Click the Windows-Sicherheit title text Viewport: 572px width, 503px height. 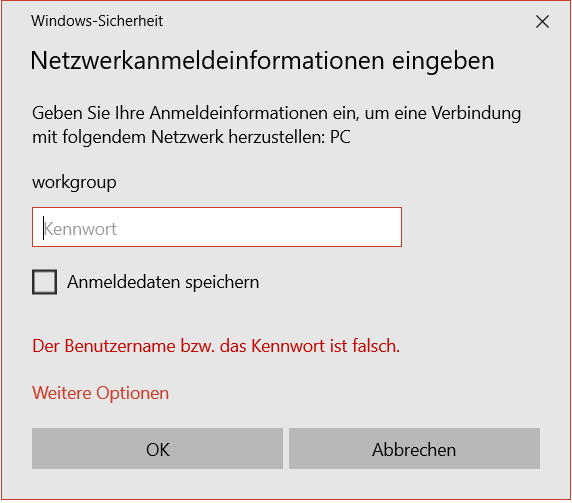click(x=97, y=21)
